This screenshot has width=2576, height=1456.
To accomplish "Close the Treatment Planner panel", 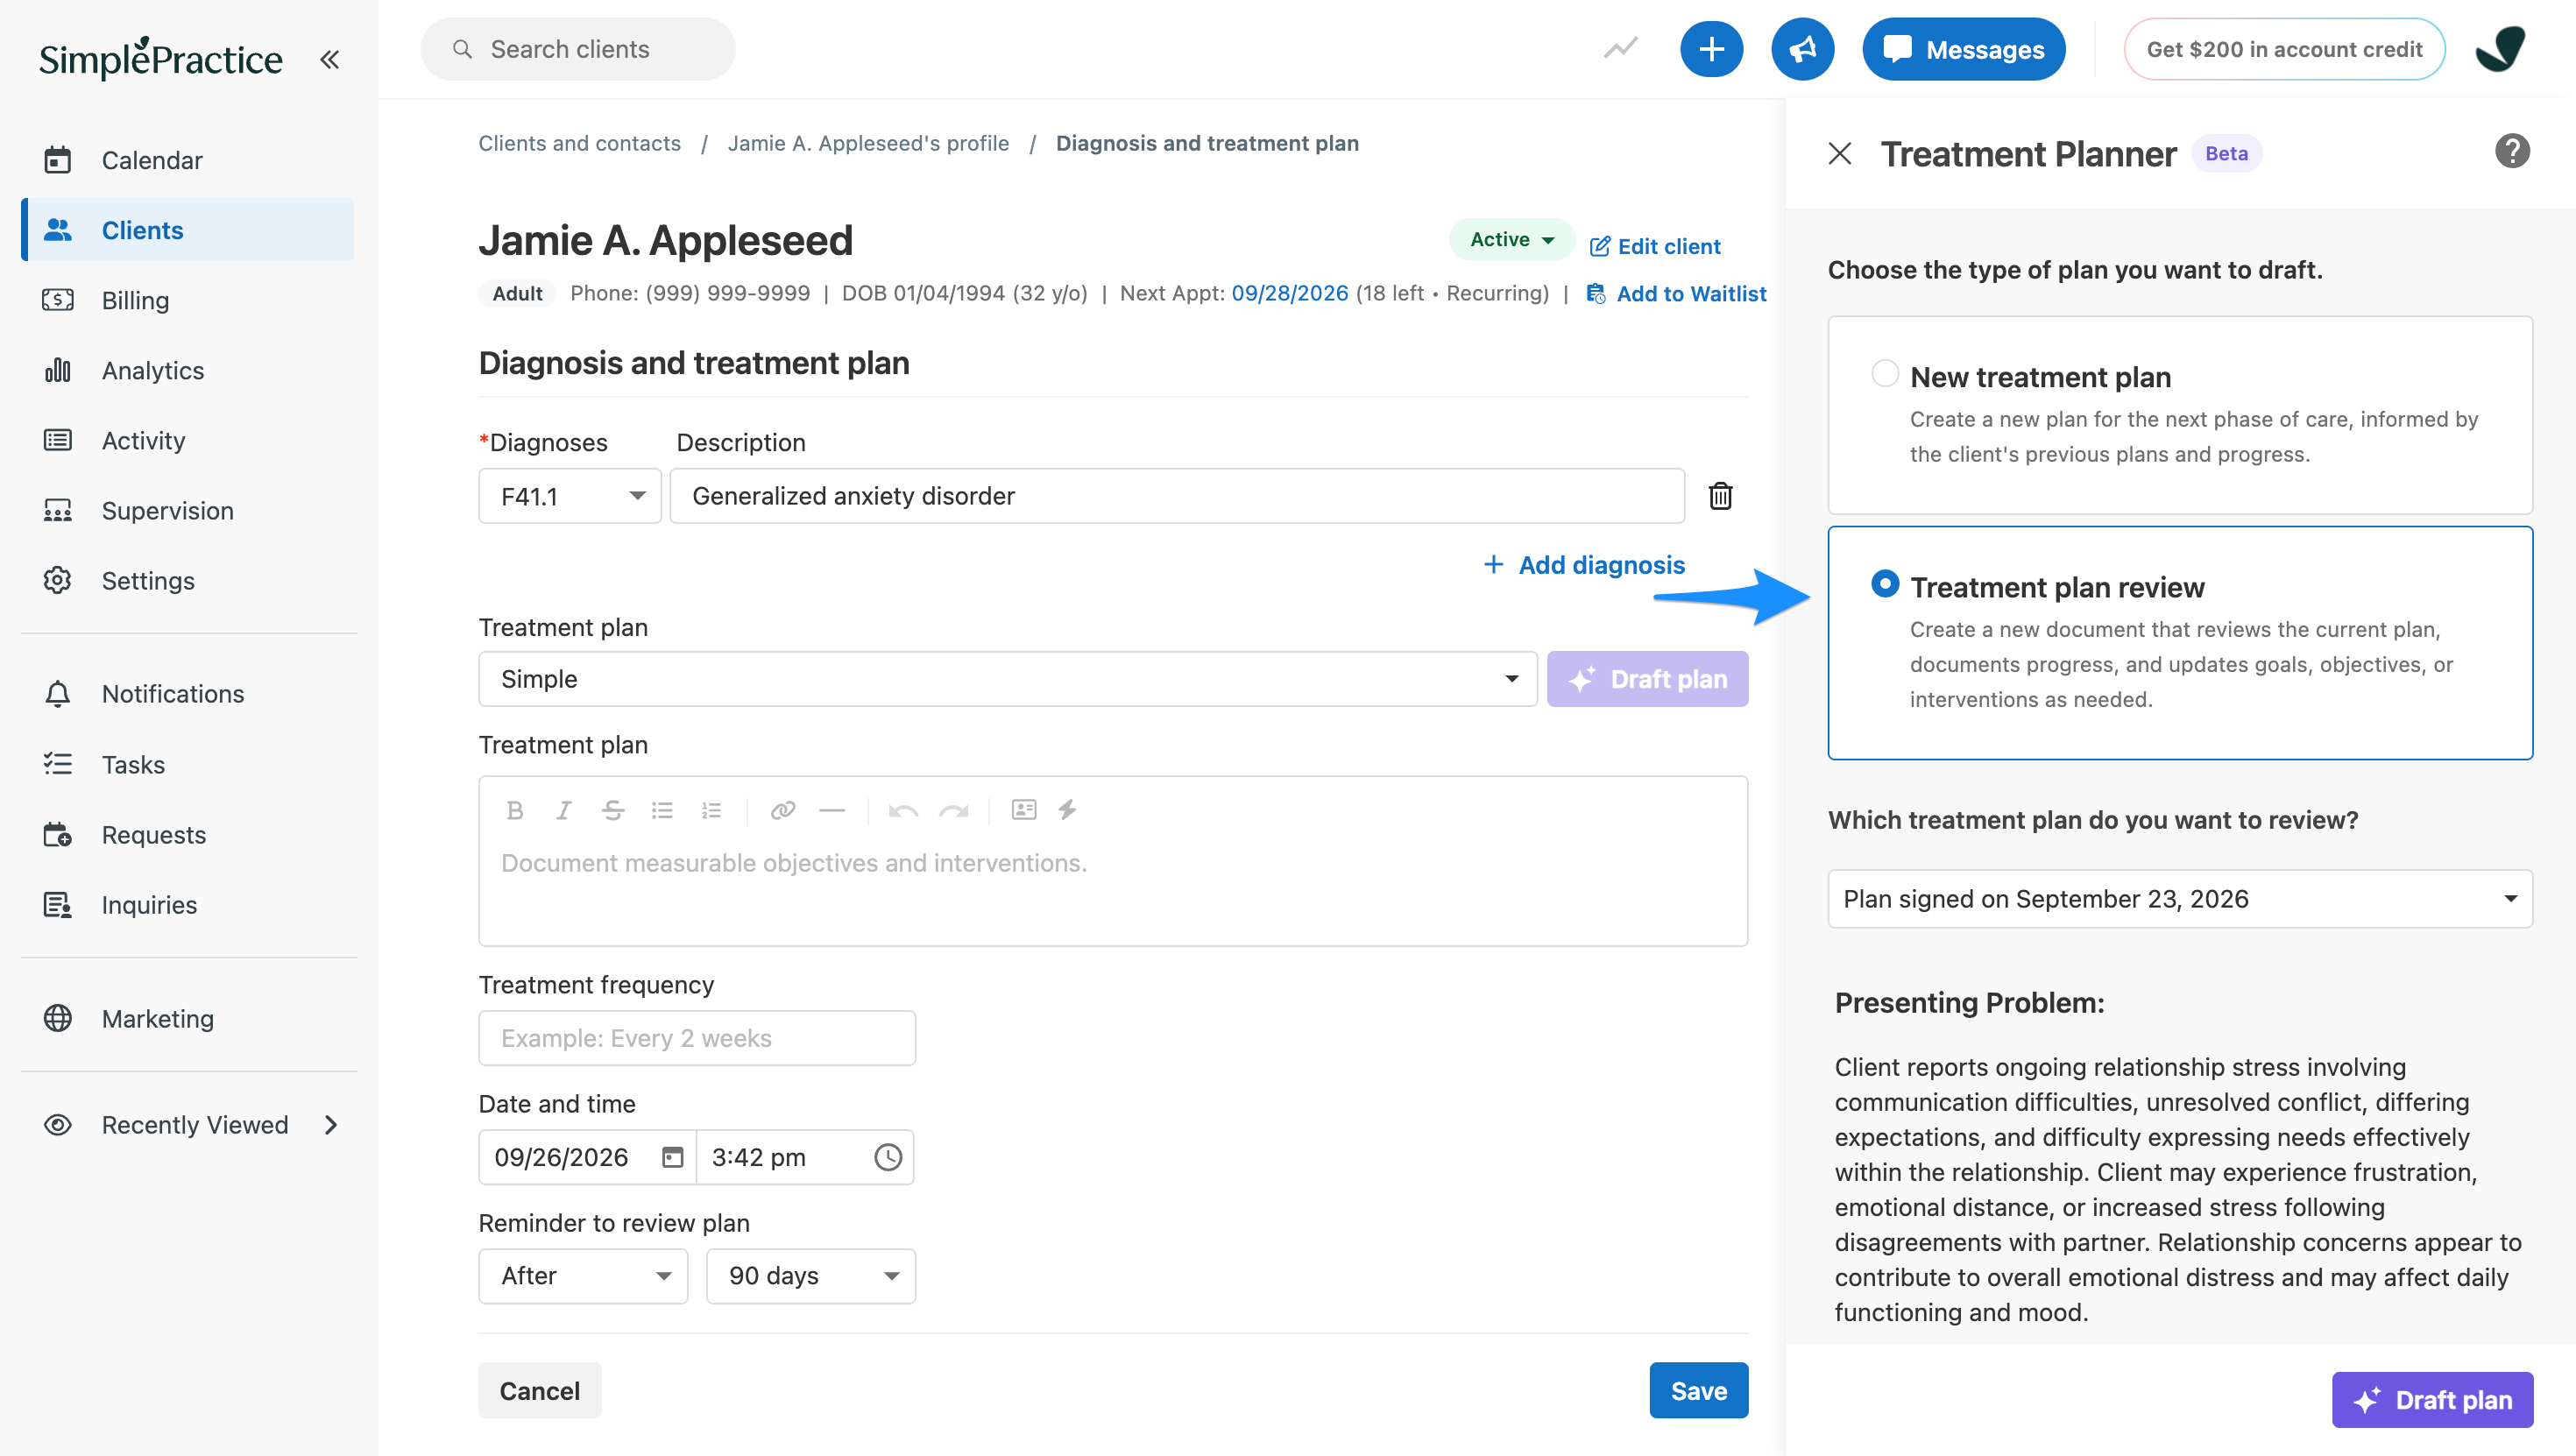I will (x=1839, y=153).
